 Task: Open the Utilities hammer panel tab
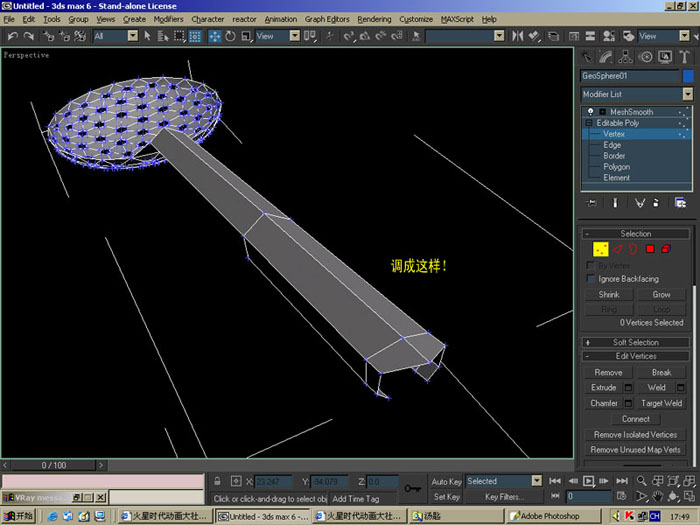point(684,57)
